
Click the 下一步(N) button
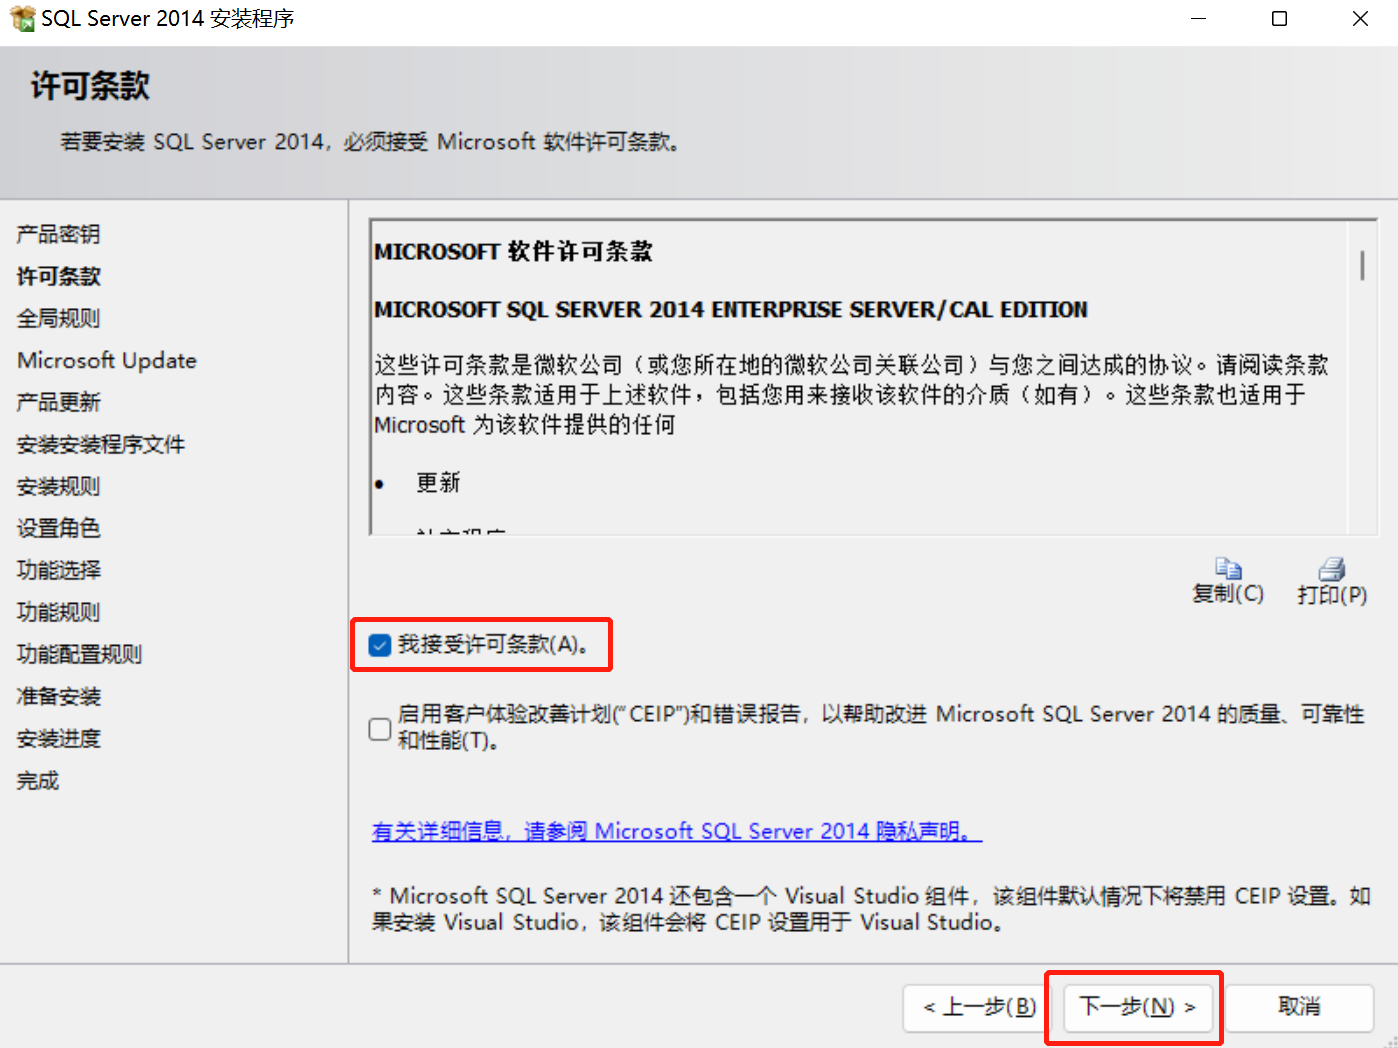1138,1007
